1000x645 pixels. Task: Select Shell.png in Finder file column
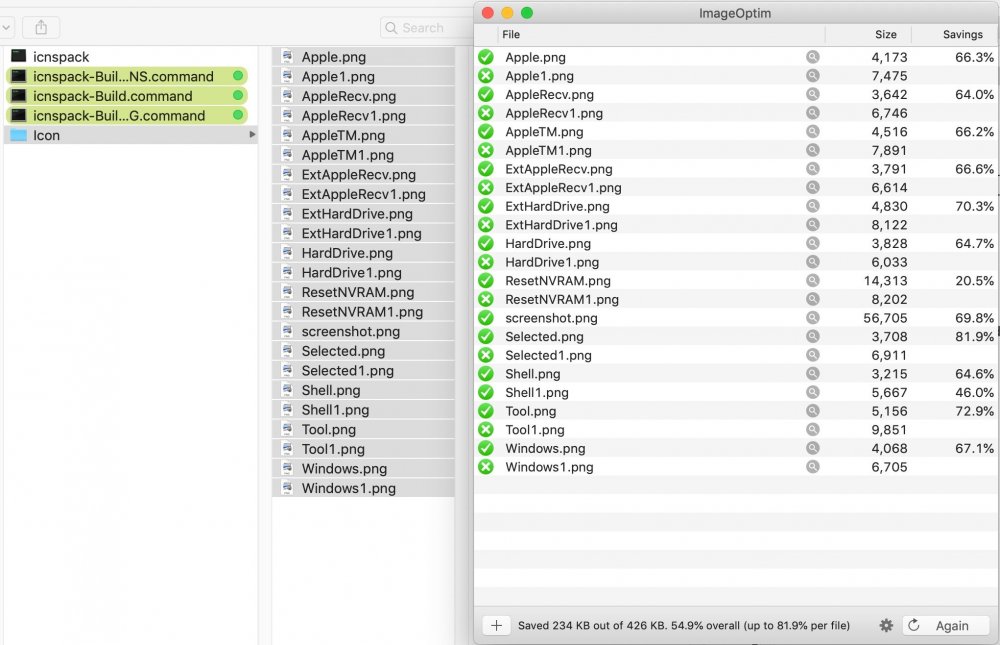pos(364,390)
